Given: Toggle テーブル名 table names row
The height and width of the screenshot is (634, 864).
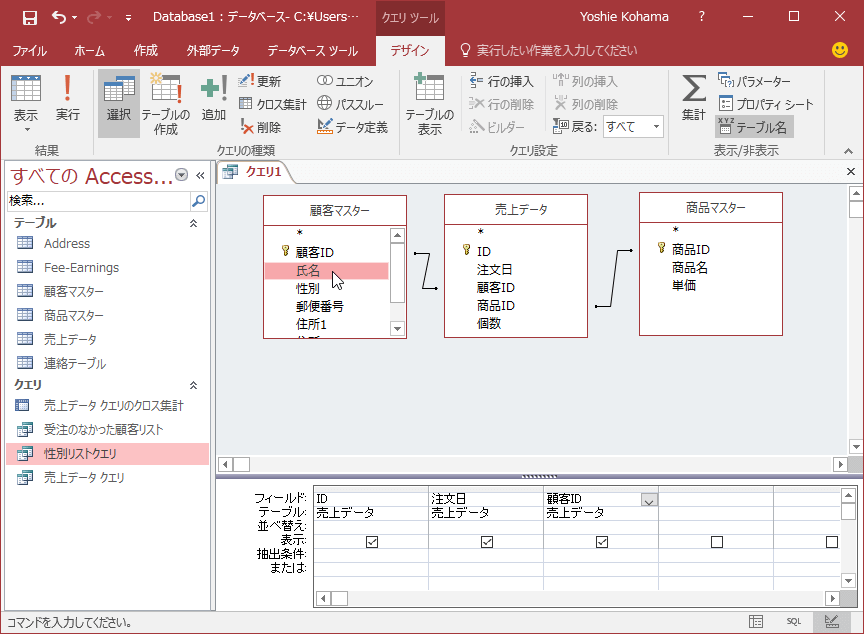Looking at the screenshot, I should click(754, 127).
